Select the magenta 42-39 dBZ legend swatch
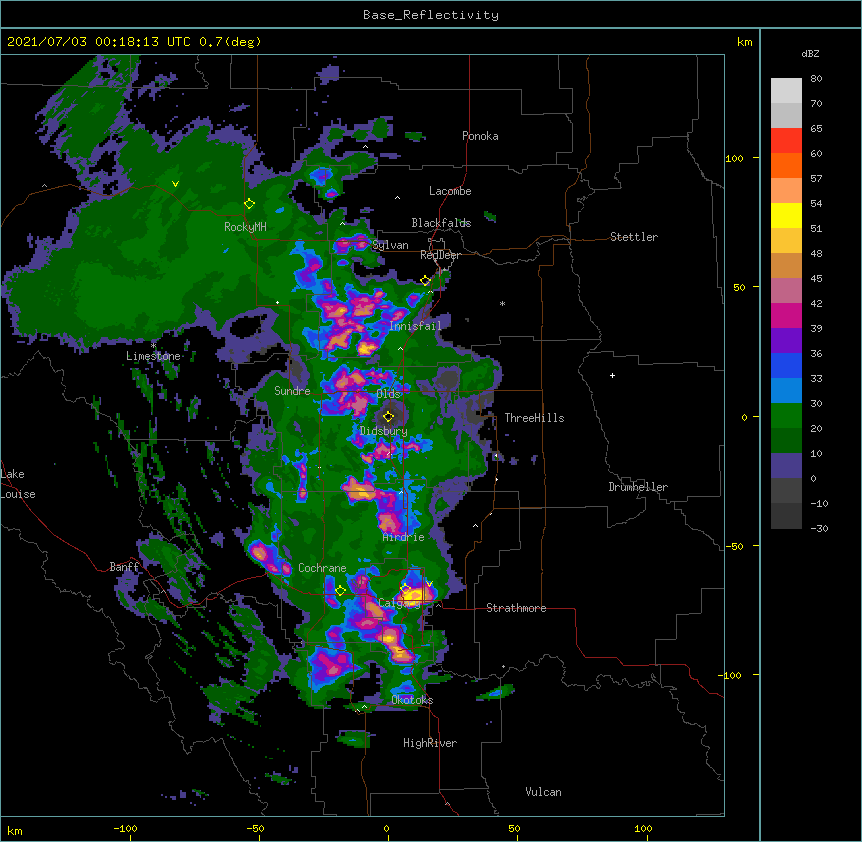Image resolution: width=862 pixels, height=842 pixels. 786,316
